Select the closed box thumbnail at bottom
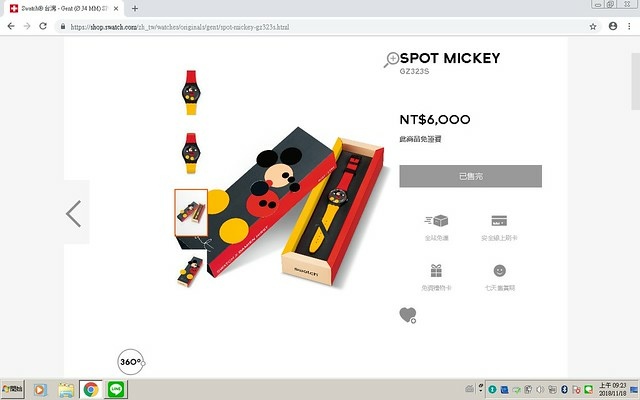Screen dimensions: 640x400 (x=190, y=271)
